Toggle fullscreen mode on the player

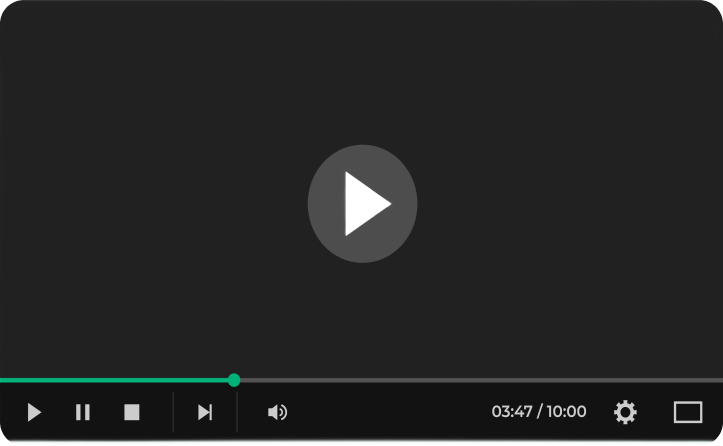click(688, 412)
